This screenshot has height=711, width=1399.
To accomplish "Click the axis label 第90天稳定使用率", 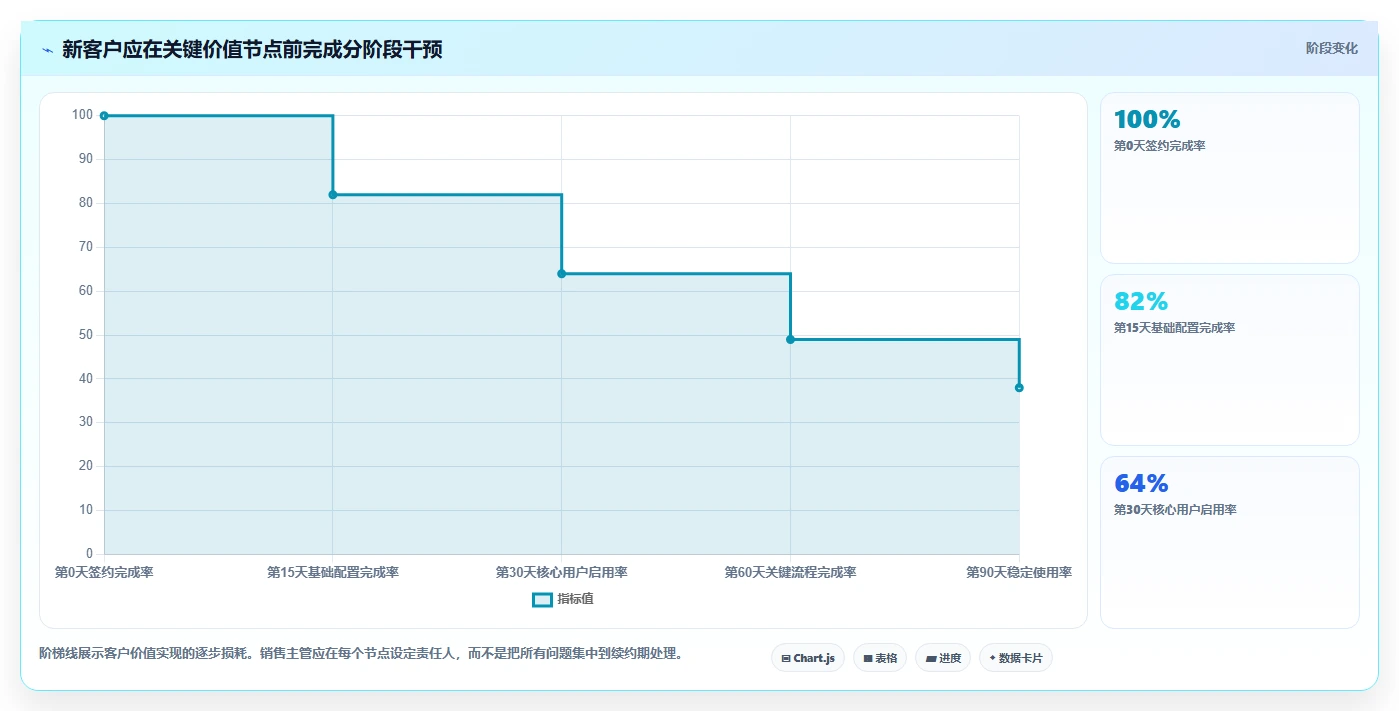I will (1019, 573).
